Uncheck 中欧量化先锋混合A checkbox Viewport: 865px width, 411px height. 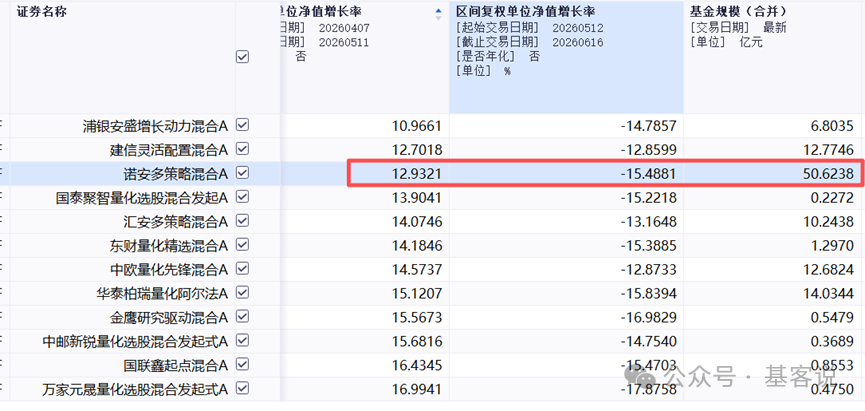click(x=242, y=269)
